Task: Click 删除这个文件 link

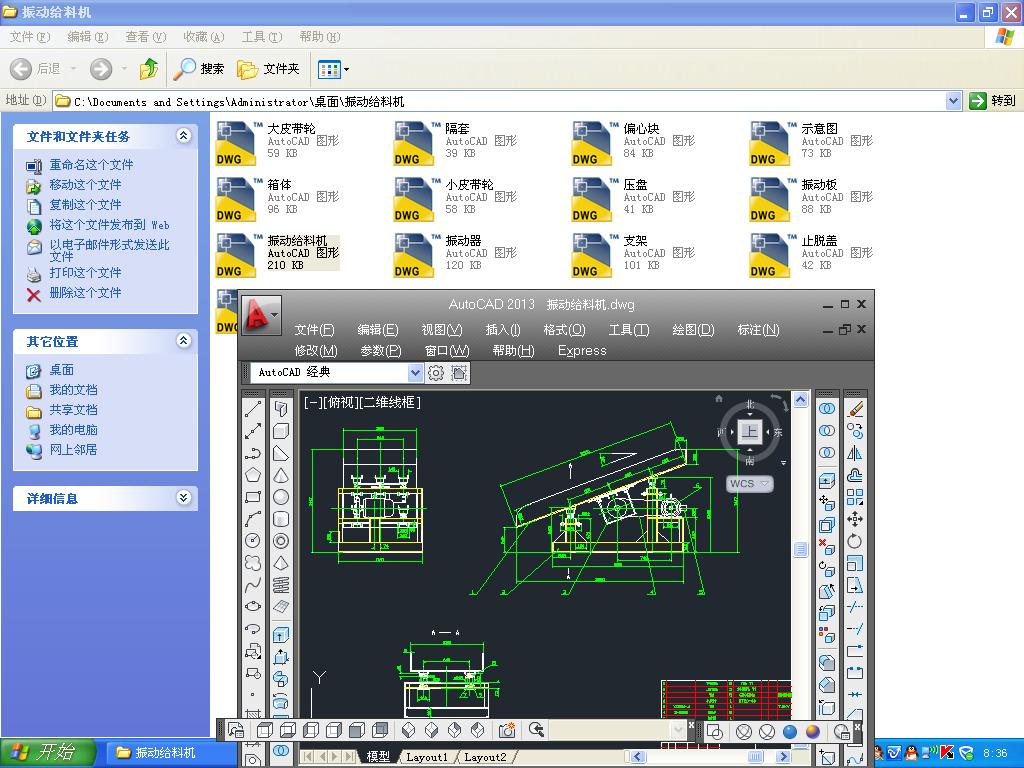Action: coord(85,293)
